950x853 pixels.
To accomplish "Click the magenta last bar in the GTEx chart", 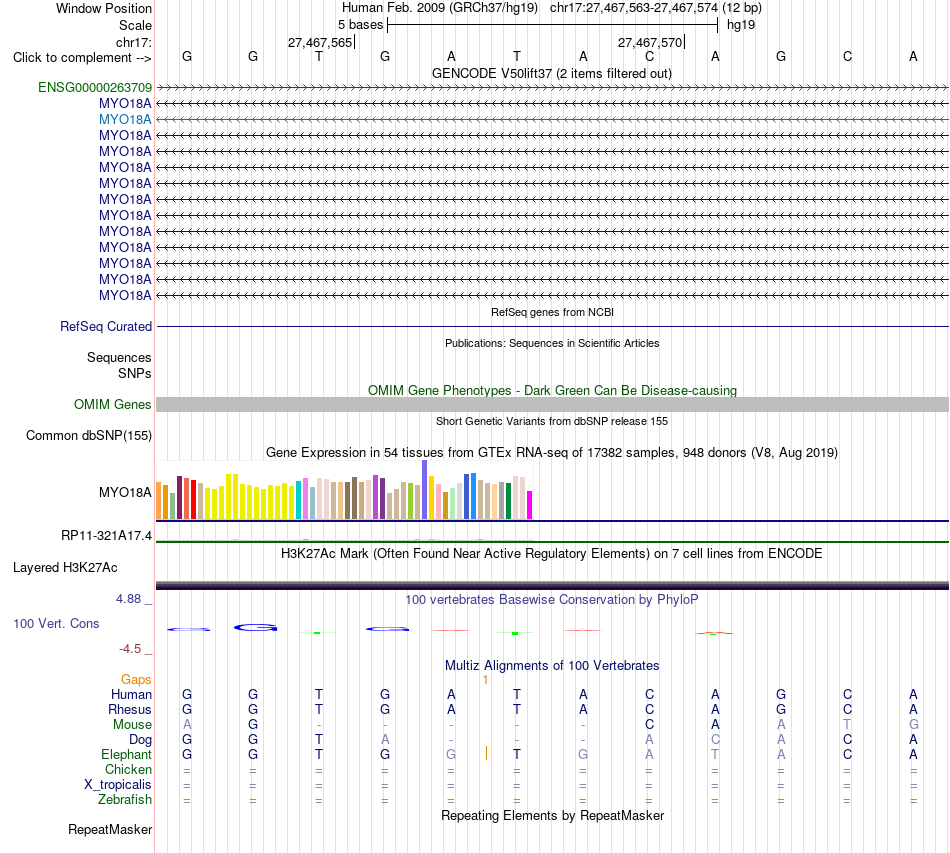I will click(530, 505).
